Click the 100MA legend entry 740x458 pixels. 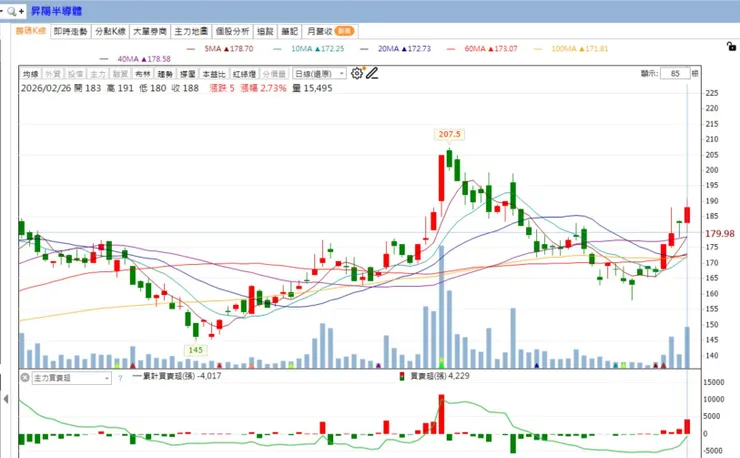pos(571,49)
